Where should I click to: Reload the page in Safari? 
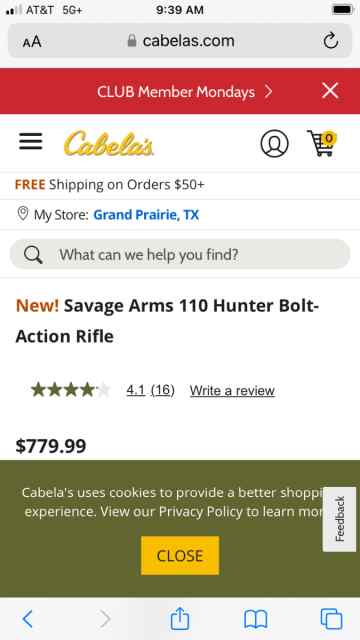330,41
